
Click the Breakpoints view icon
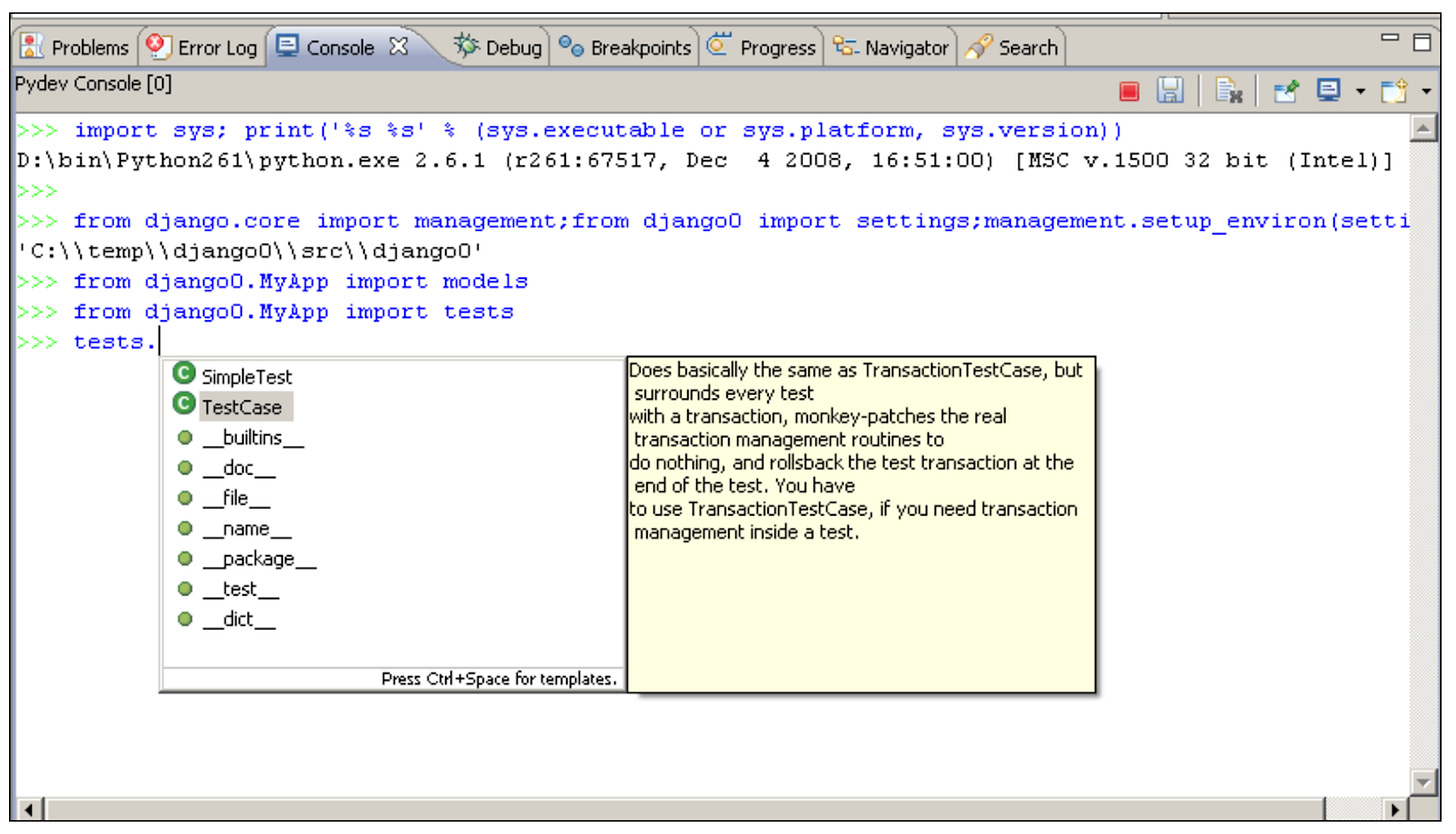click(572, 45)
